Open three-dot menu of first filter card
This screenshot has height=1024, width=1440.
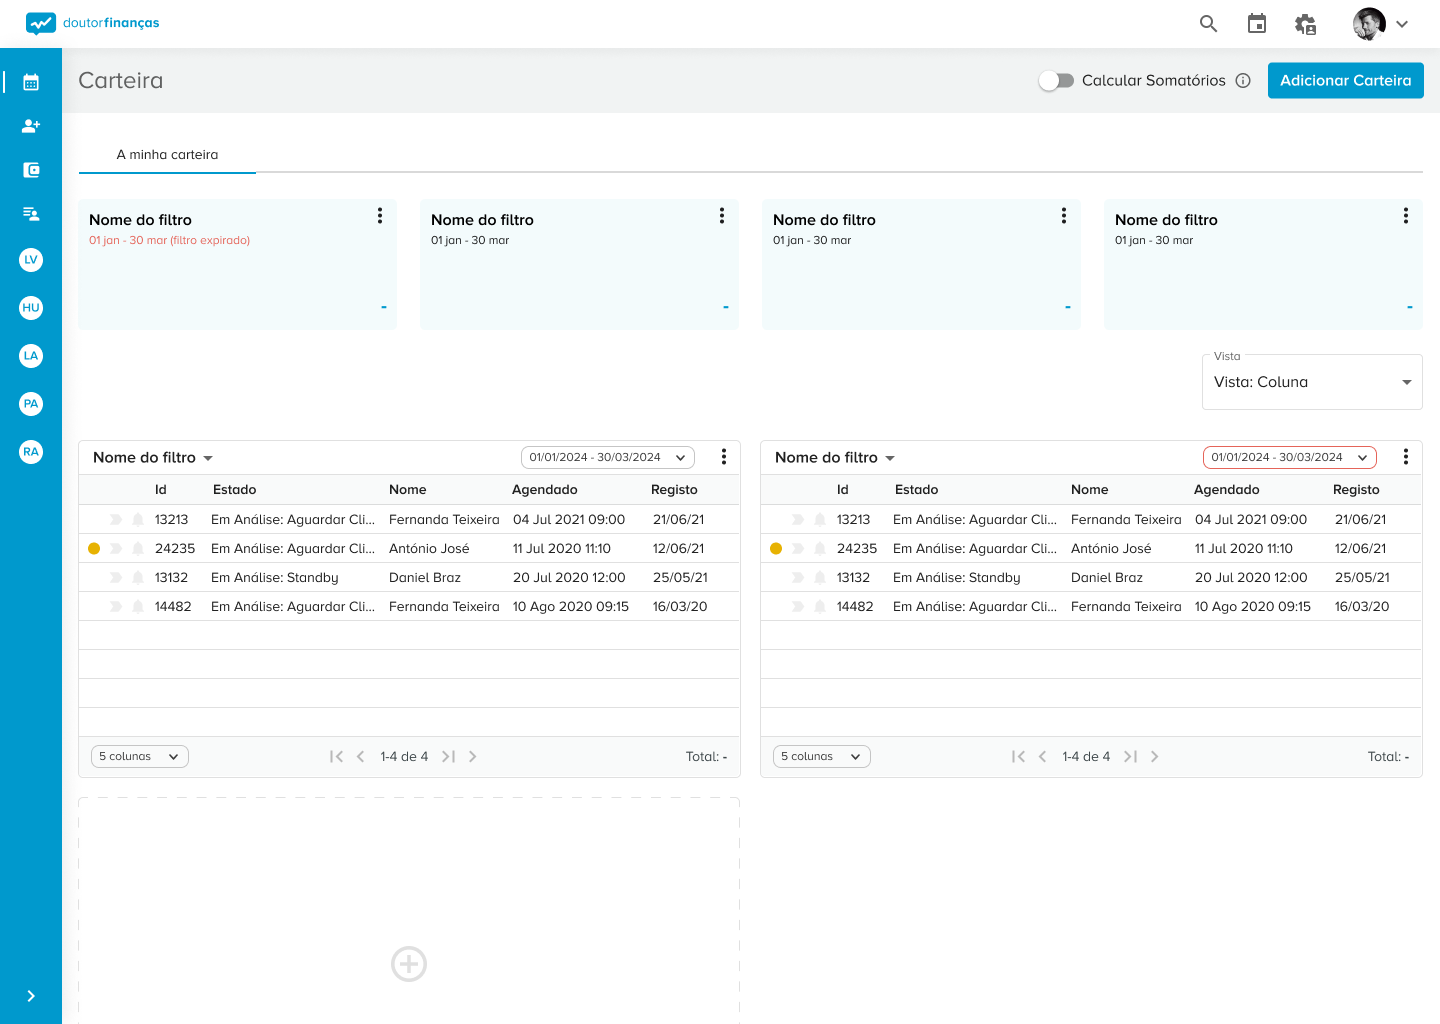pyautogui.click(x=380, y=216)
